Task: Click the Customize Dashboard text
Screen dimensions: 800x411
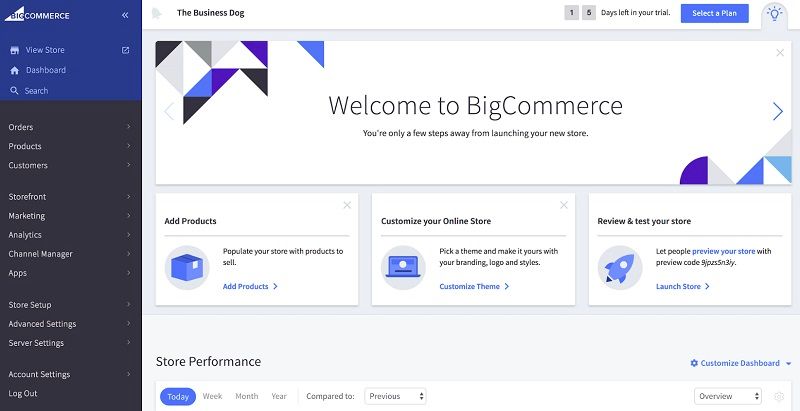Action: point(740,363)
